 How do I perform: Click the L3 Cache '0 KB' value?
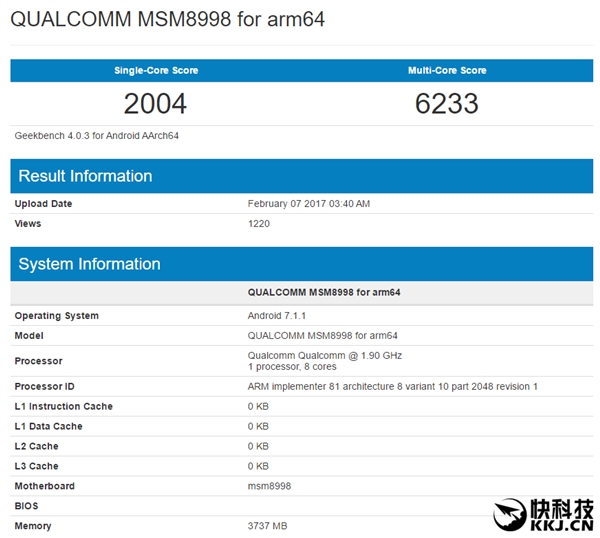[x=258, y=466]
